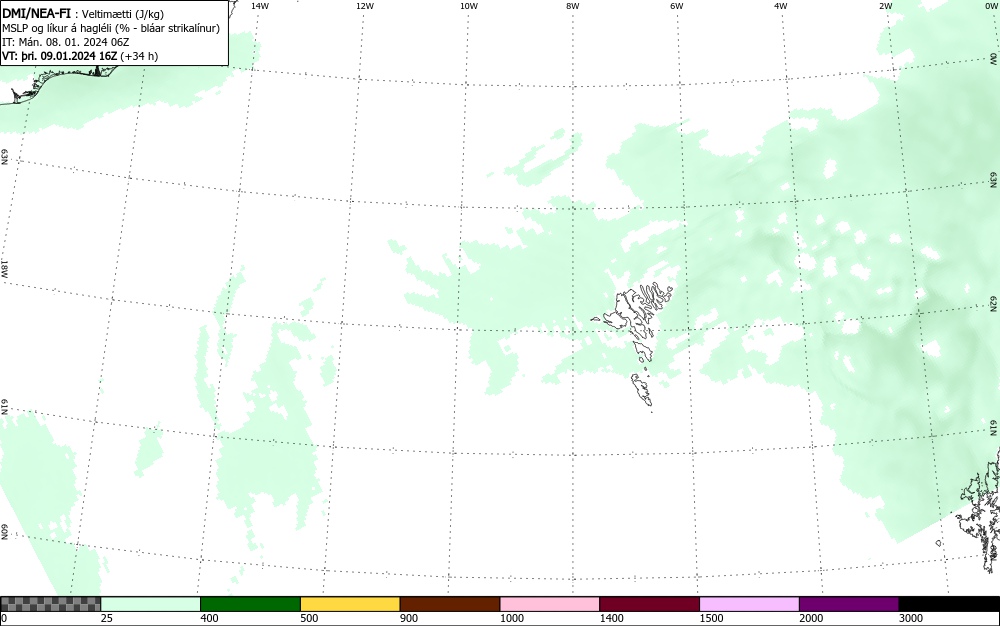Click the 'VT: þri. 09.01.2024 16Z' line
This screenshot has width=1000, height=626.
click(x=80, y=56)
